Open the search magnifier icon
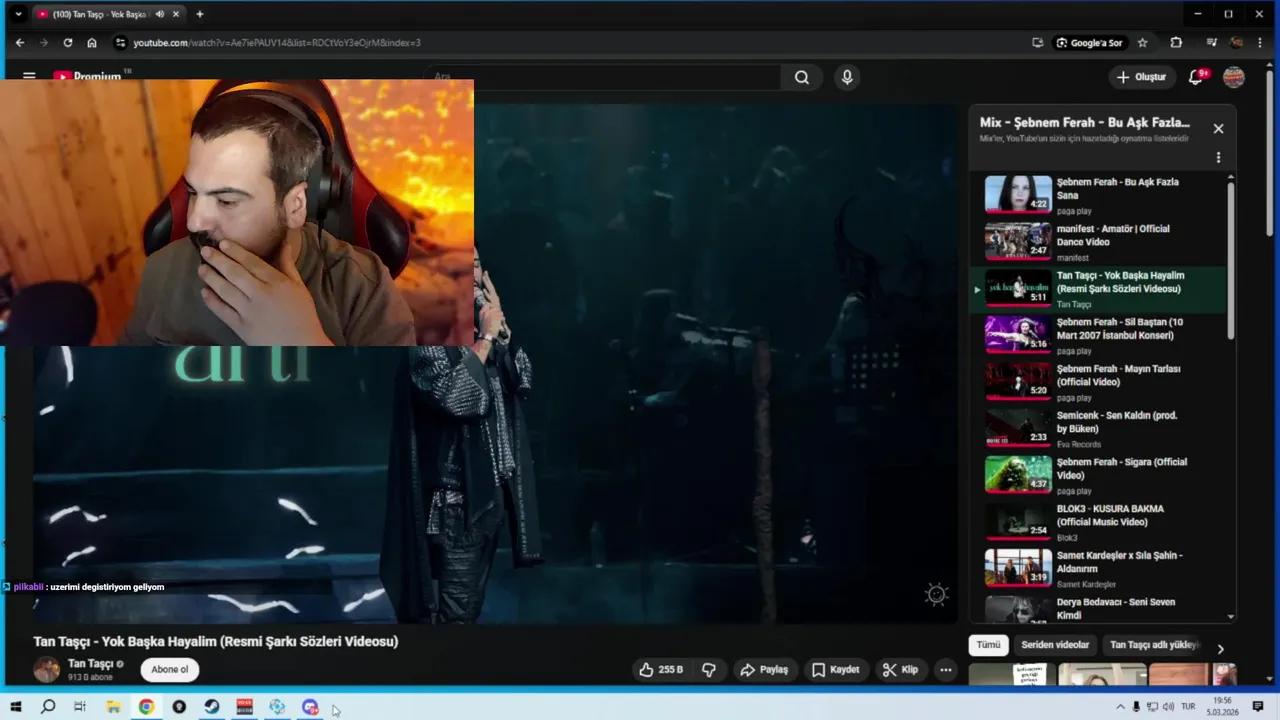This screenshot has height=720, width=1280. [x=802, y=77]
